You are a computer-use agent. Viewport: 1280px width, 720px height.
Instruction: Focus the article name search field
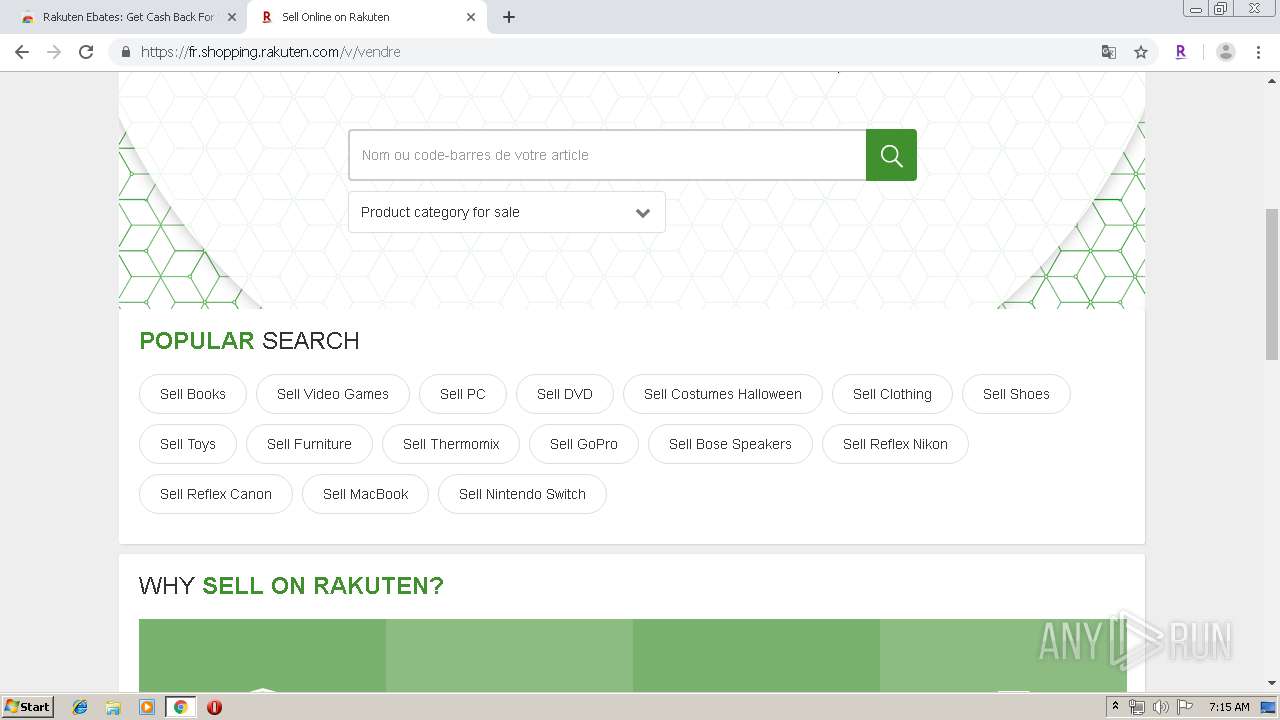click(x=607, y=155)
